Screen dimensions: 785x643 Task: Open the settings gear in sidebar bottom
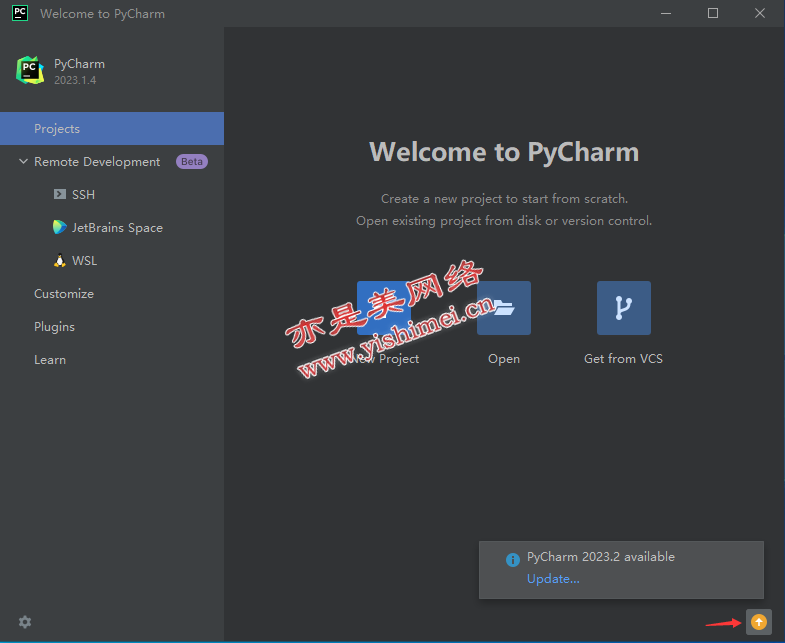(25, 622)
